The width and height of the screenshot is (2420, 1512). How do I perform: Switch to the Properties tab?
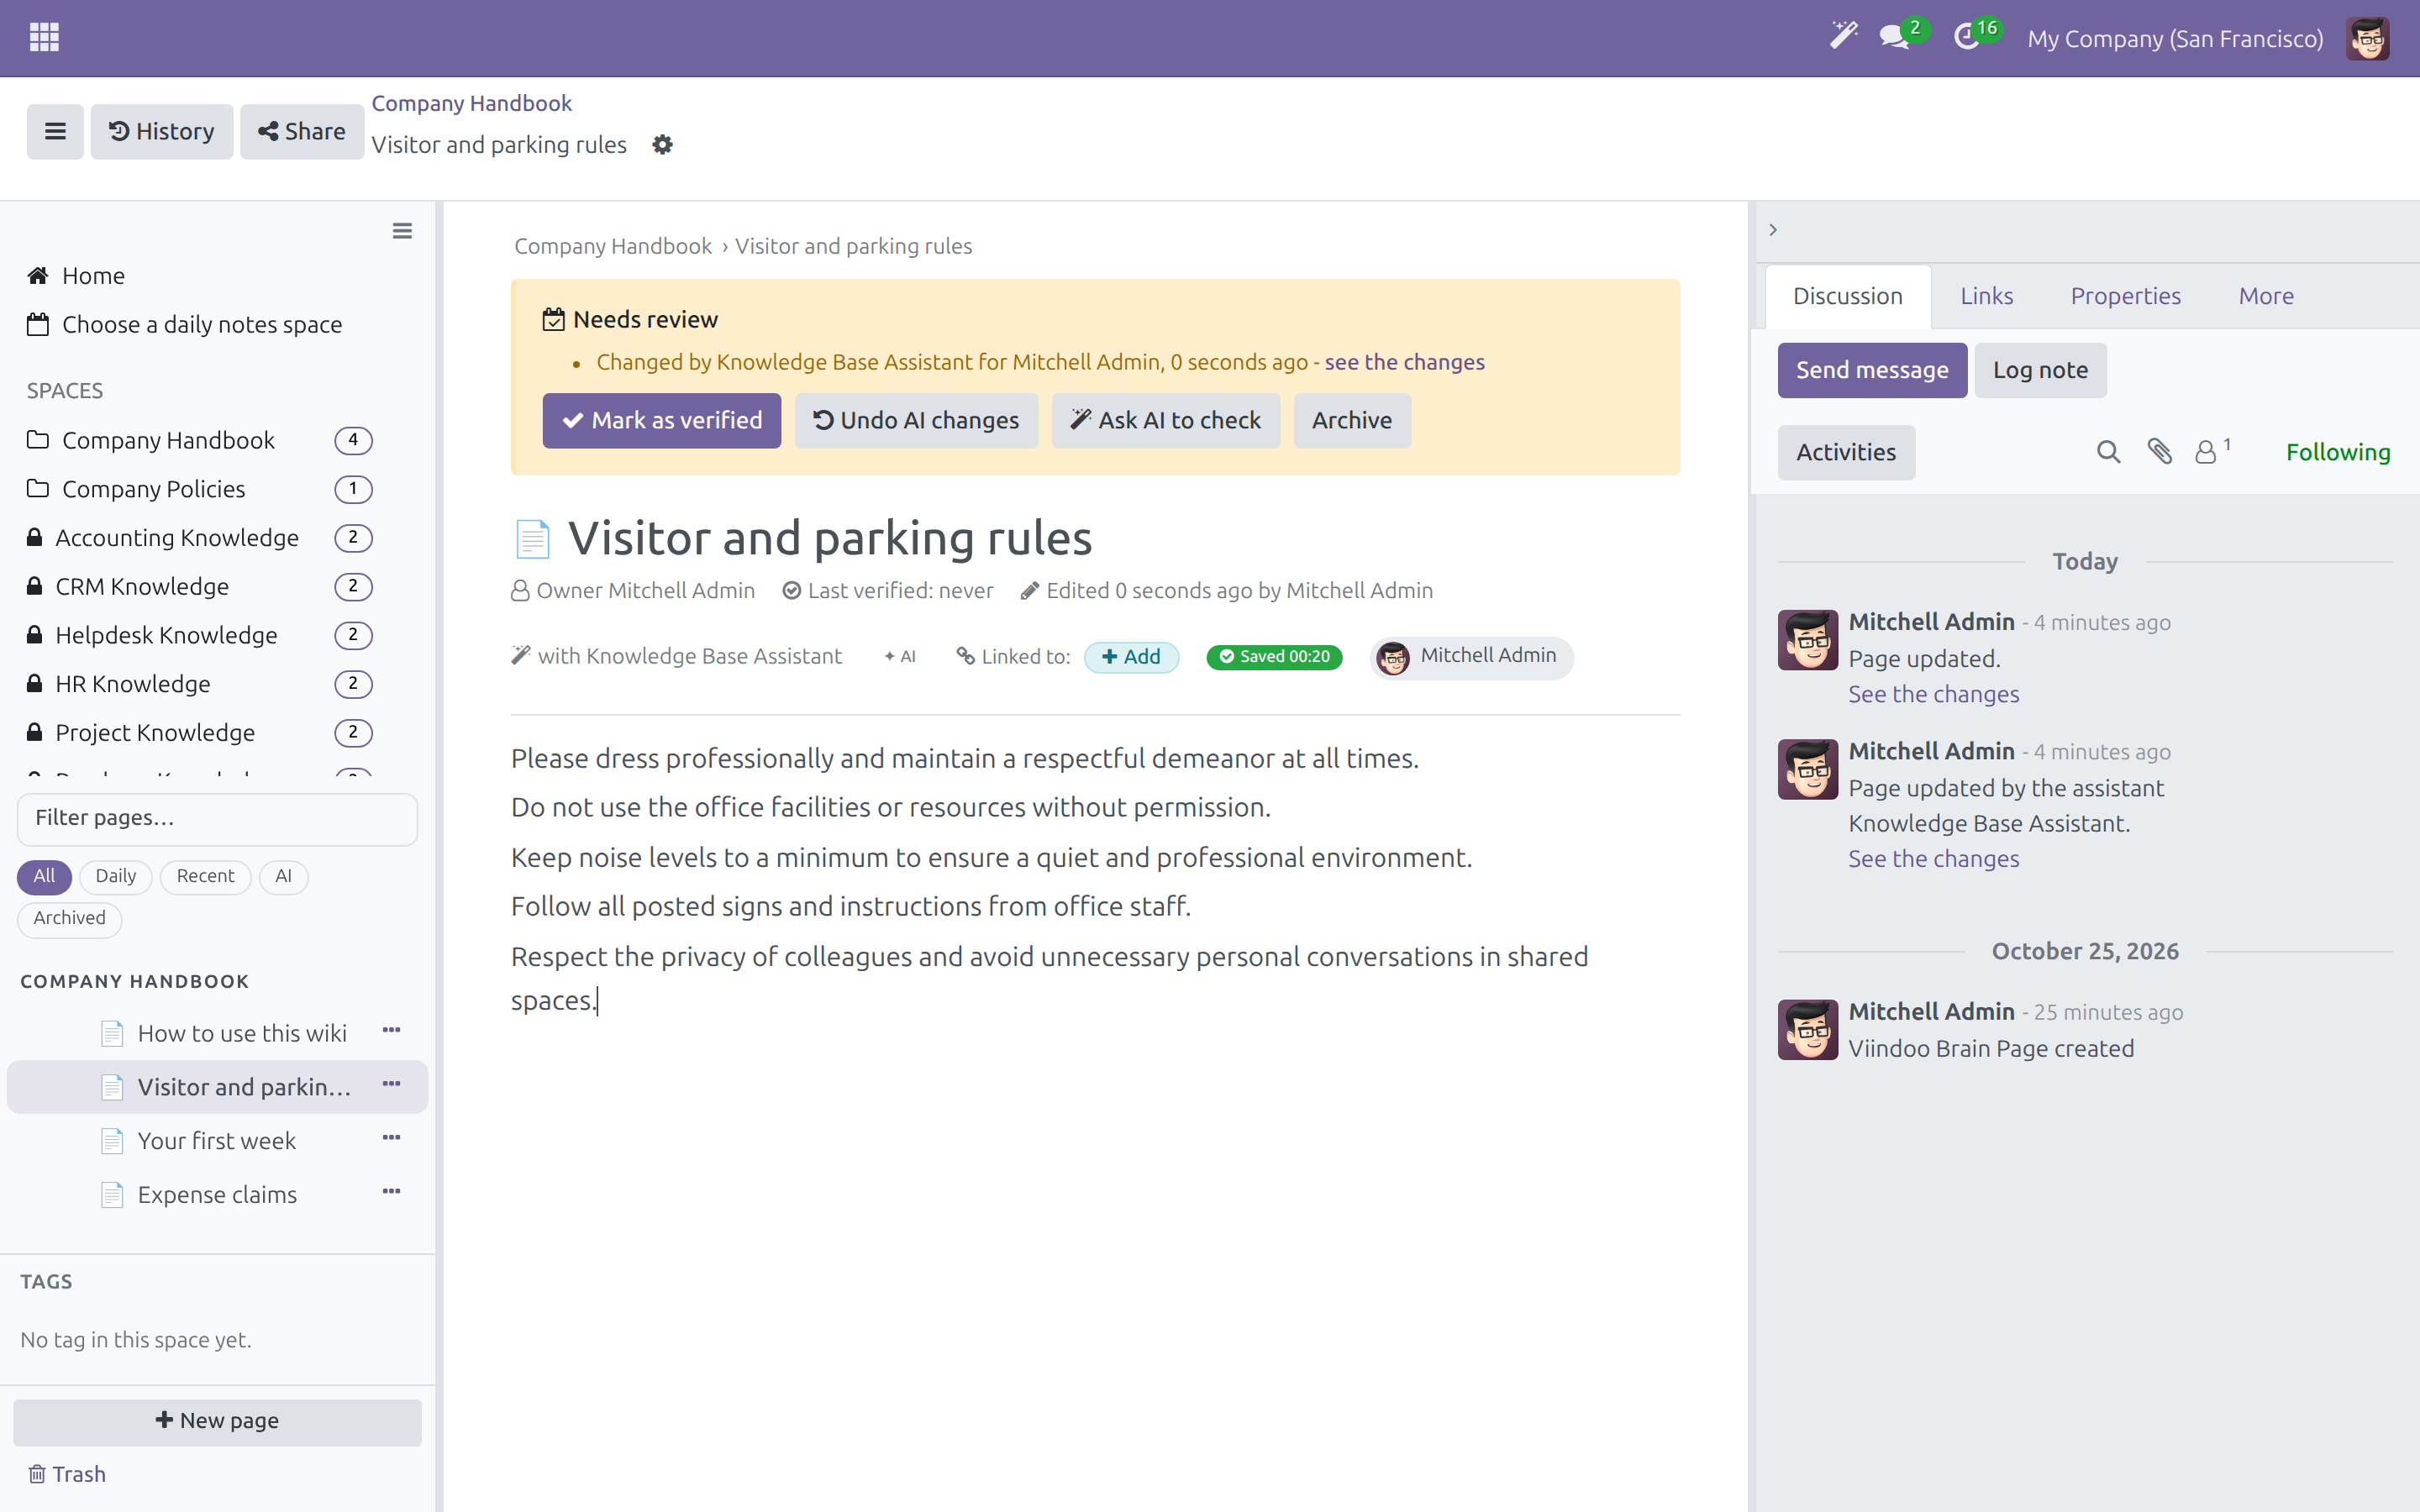click(x=2125, y=296)
